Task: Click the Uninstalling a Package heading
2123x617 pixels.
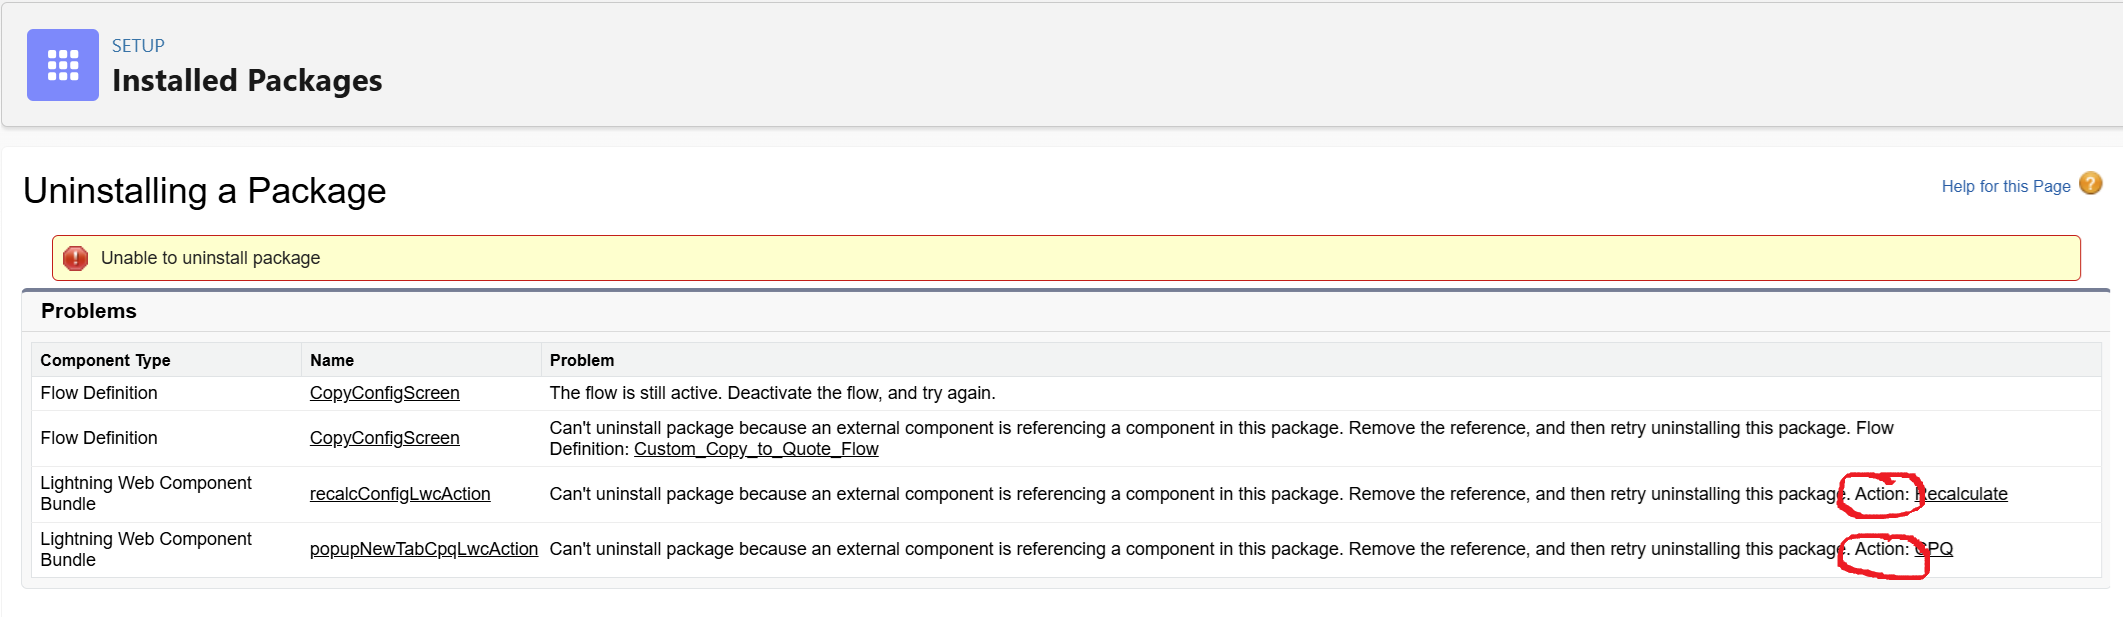Action: [x=205, y=190]
